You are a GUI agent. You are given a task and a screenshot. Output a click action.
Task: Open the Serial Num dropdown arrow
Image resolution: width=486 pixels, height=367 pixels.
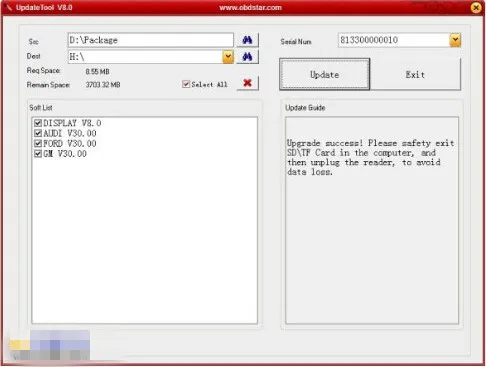[455, 40]
